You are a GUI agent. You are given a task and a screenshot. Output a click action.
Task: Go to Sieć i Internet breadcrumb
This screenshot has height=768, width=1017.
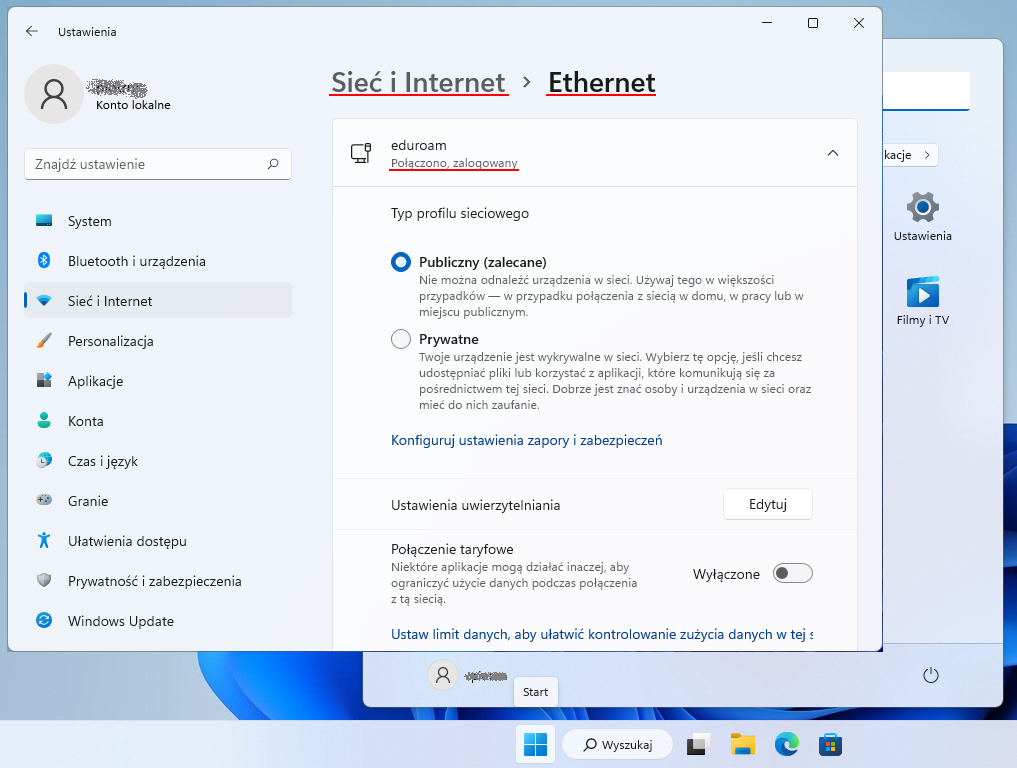(x=418, y=82)
